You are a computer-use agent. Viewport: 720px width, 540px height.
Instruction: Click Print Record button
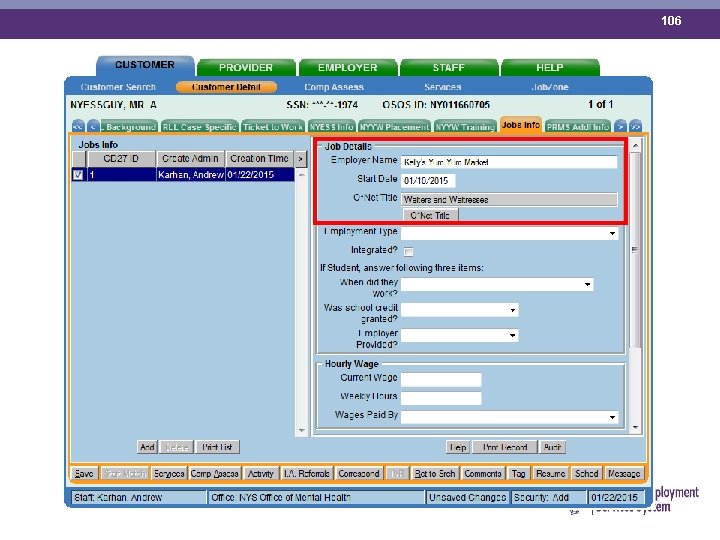point(504,447)
